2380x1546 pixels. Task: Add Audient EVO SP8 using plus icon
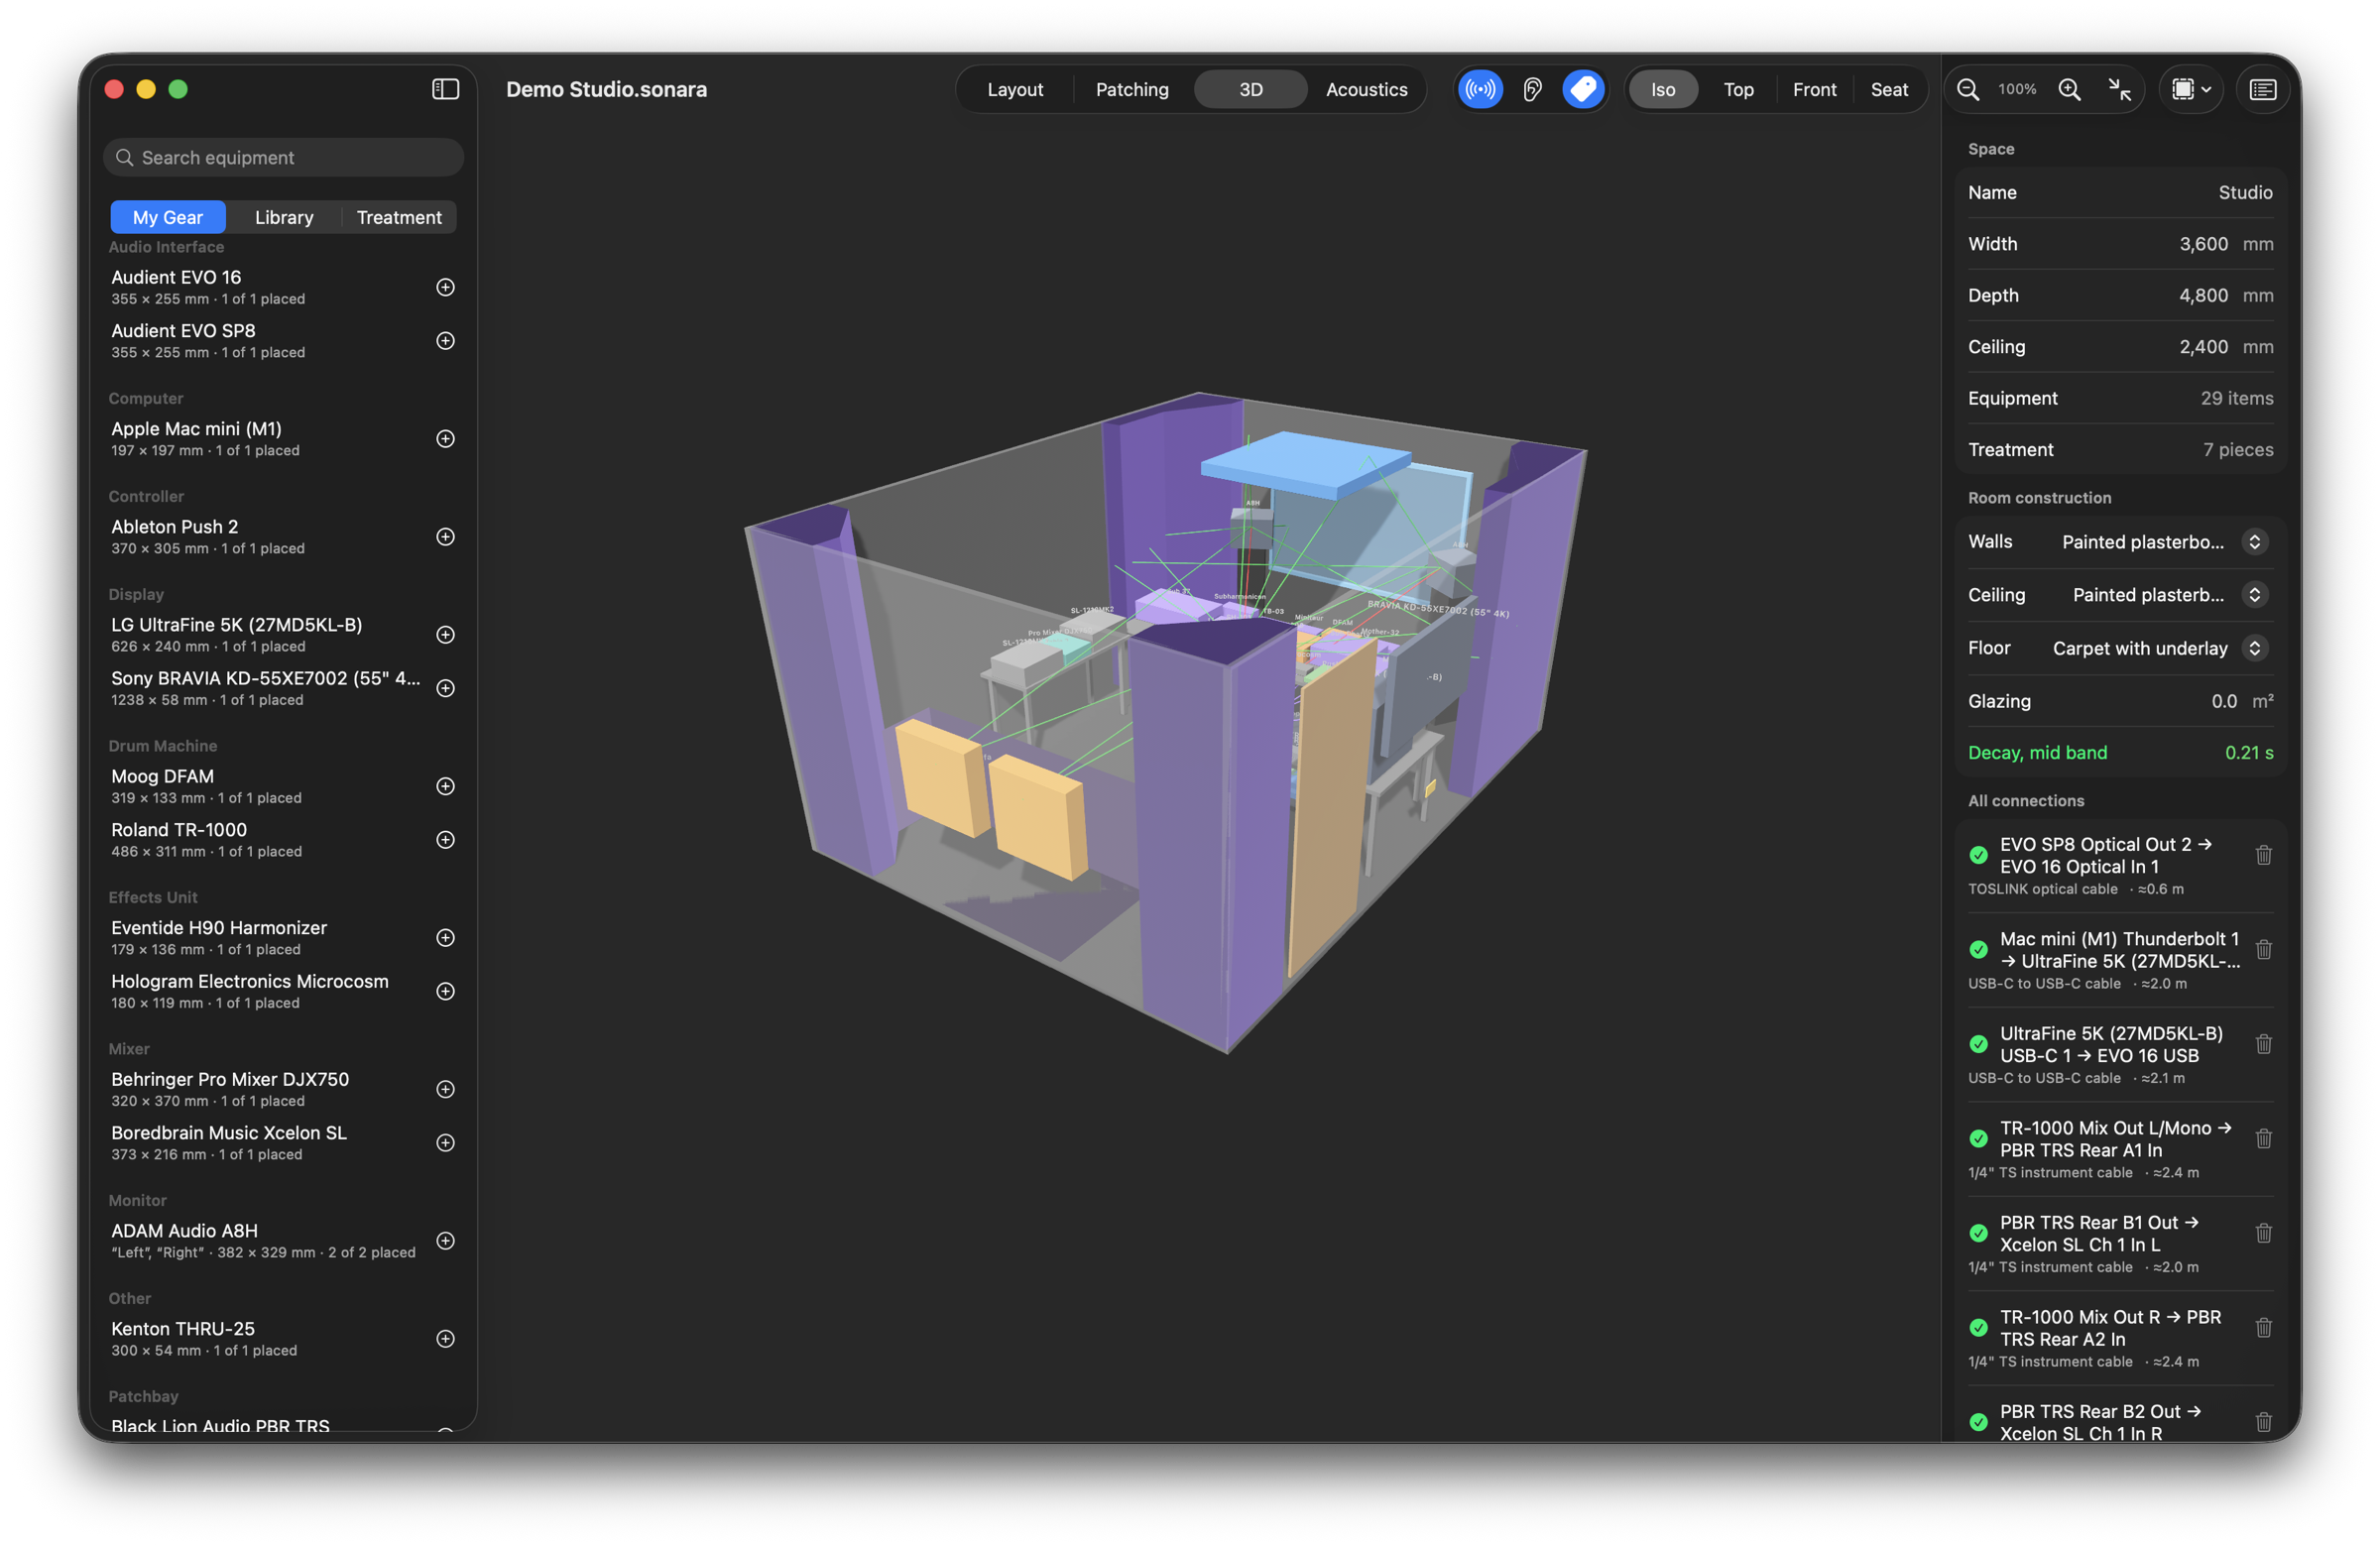pos(446,341)
